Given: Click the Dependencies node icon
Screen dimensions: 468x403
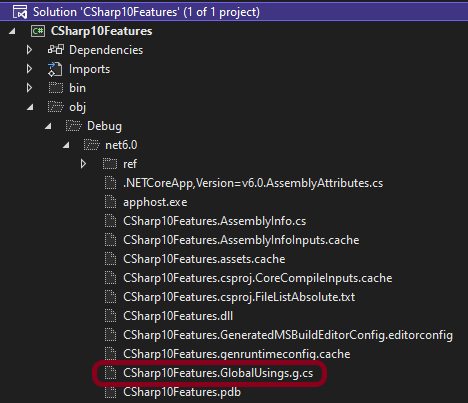Looking at the screenshot, I should click(x=56, y=50).
